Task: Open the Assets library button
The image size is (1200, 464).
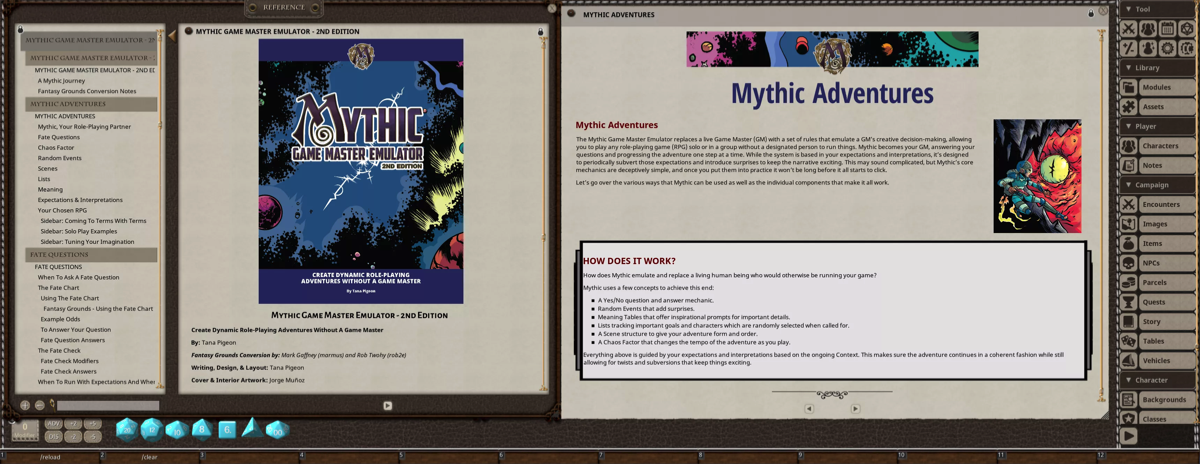Action: [x=1166, y=107]
